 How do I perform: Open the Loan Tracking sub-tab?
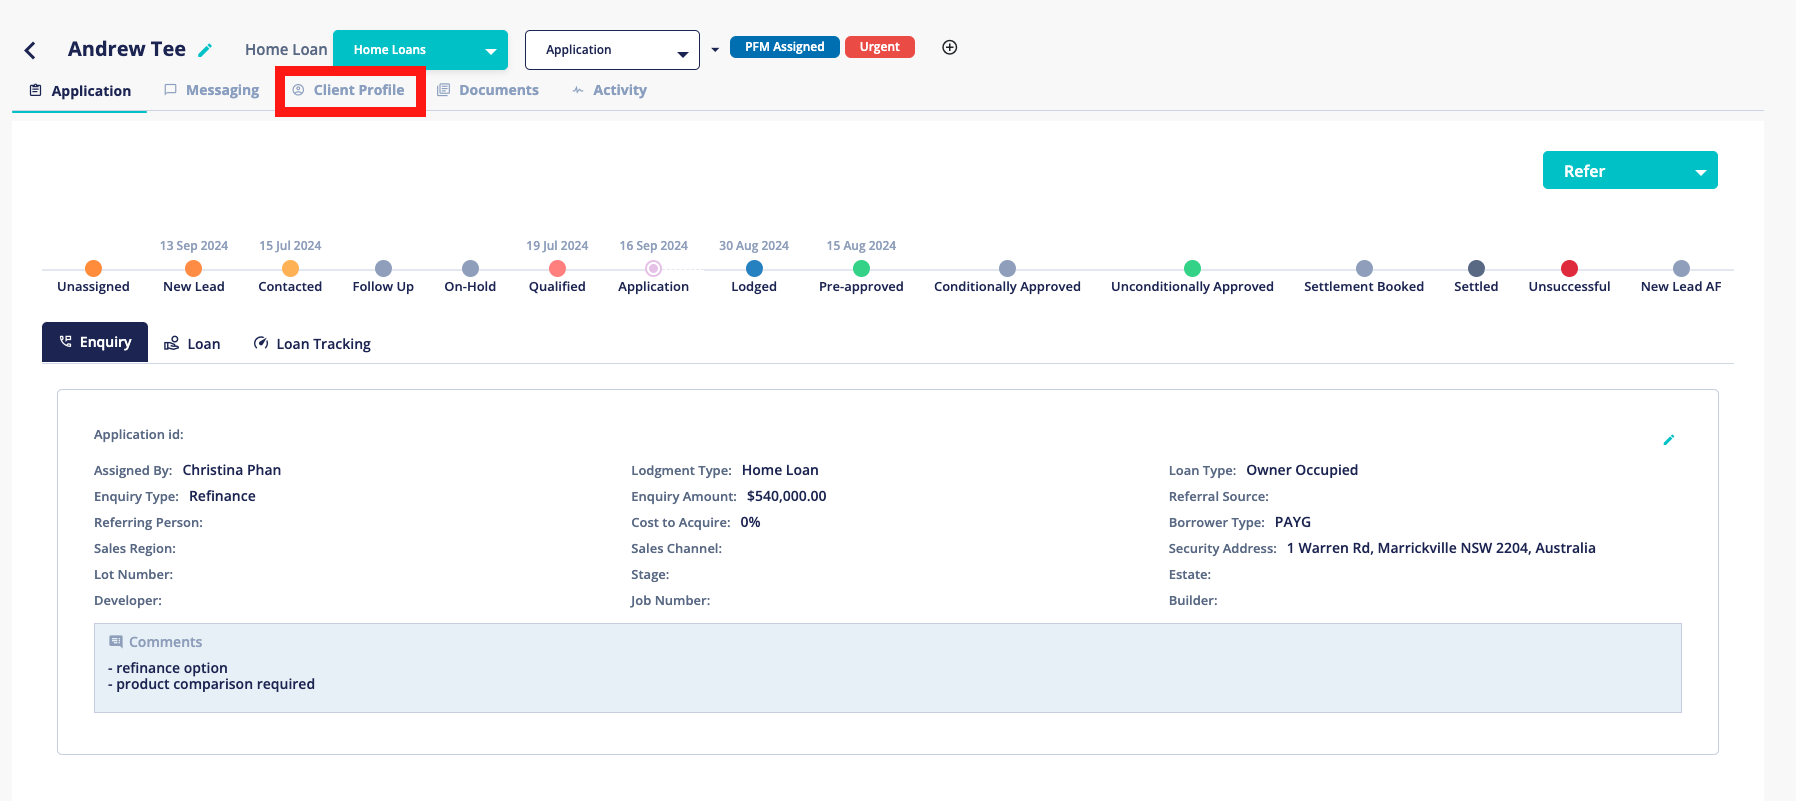click(312, 343)
